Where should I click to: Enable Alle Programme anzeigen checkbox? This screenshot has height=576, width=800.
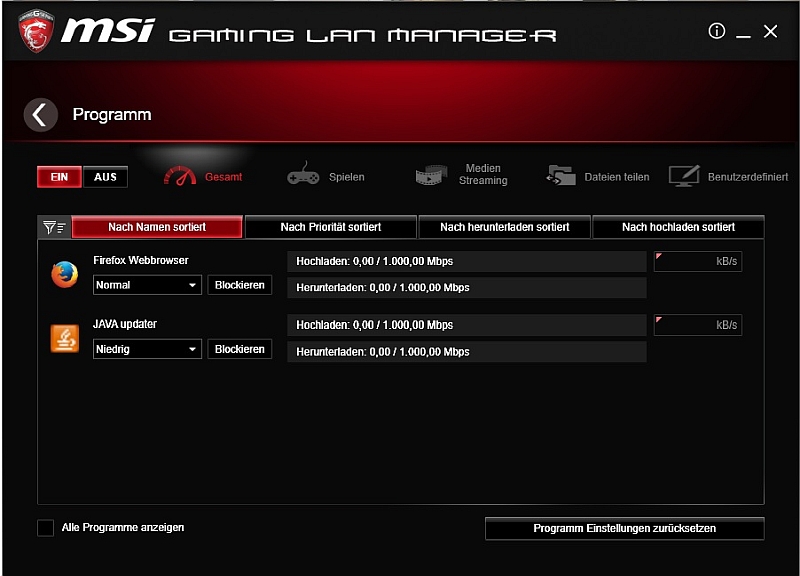point(46,528)
